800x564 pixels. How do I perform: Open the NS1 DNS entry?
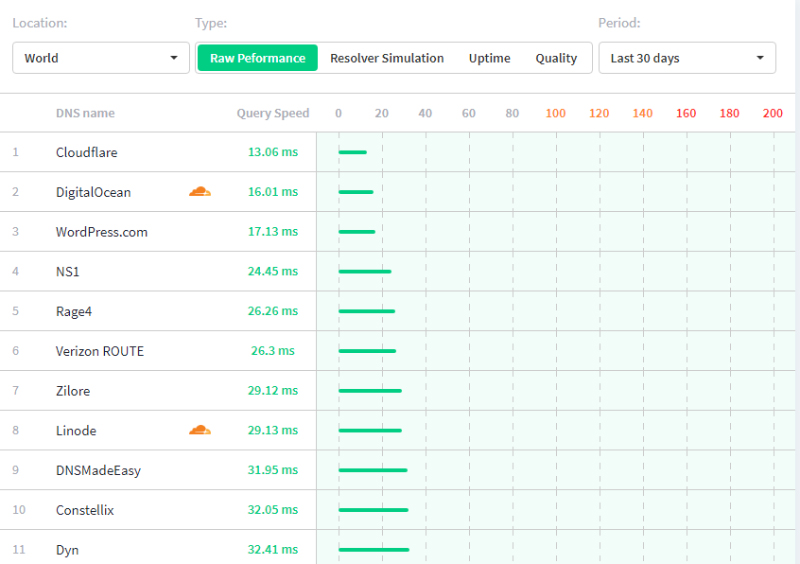point(67,272)
